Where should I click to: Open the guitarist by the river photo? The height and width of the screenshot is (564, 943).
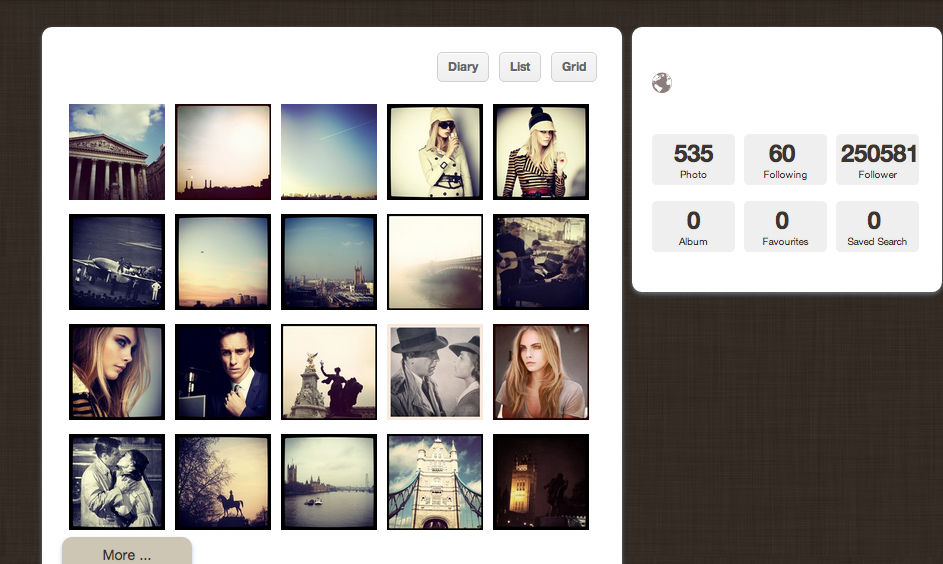(541, 262)
